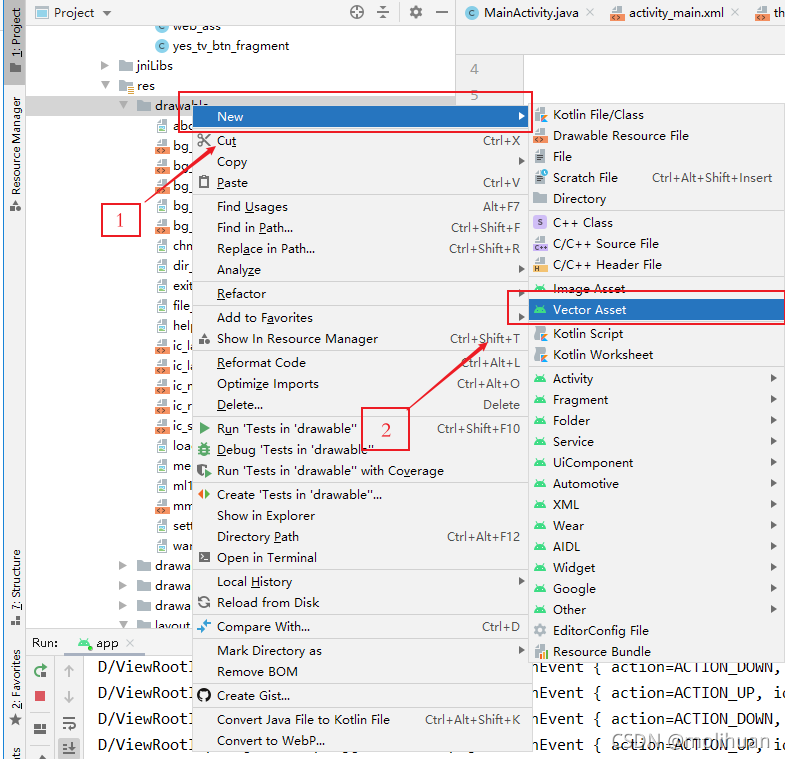Expand the jniLibs folder
Image resolution: width=785 pixels, height=759 pixels.
point(105,66)
